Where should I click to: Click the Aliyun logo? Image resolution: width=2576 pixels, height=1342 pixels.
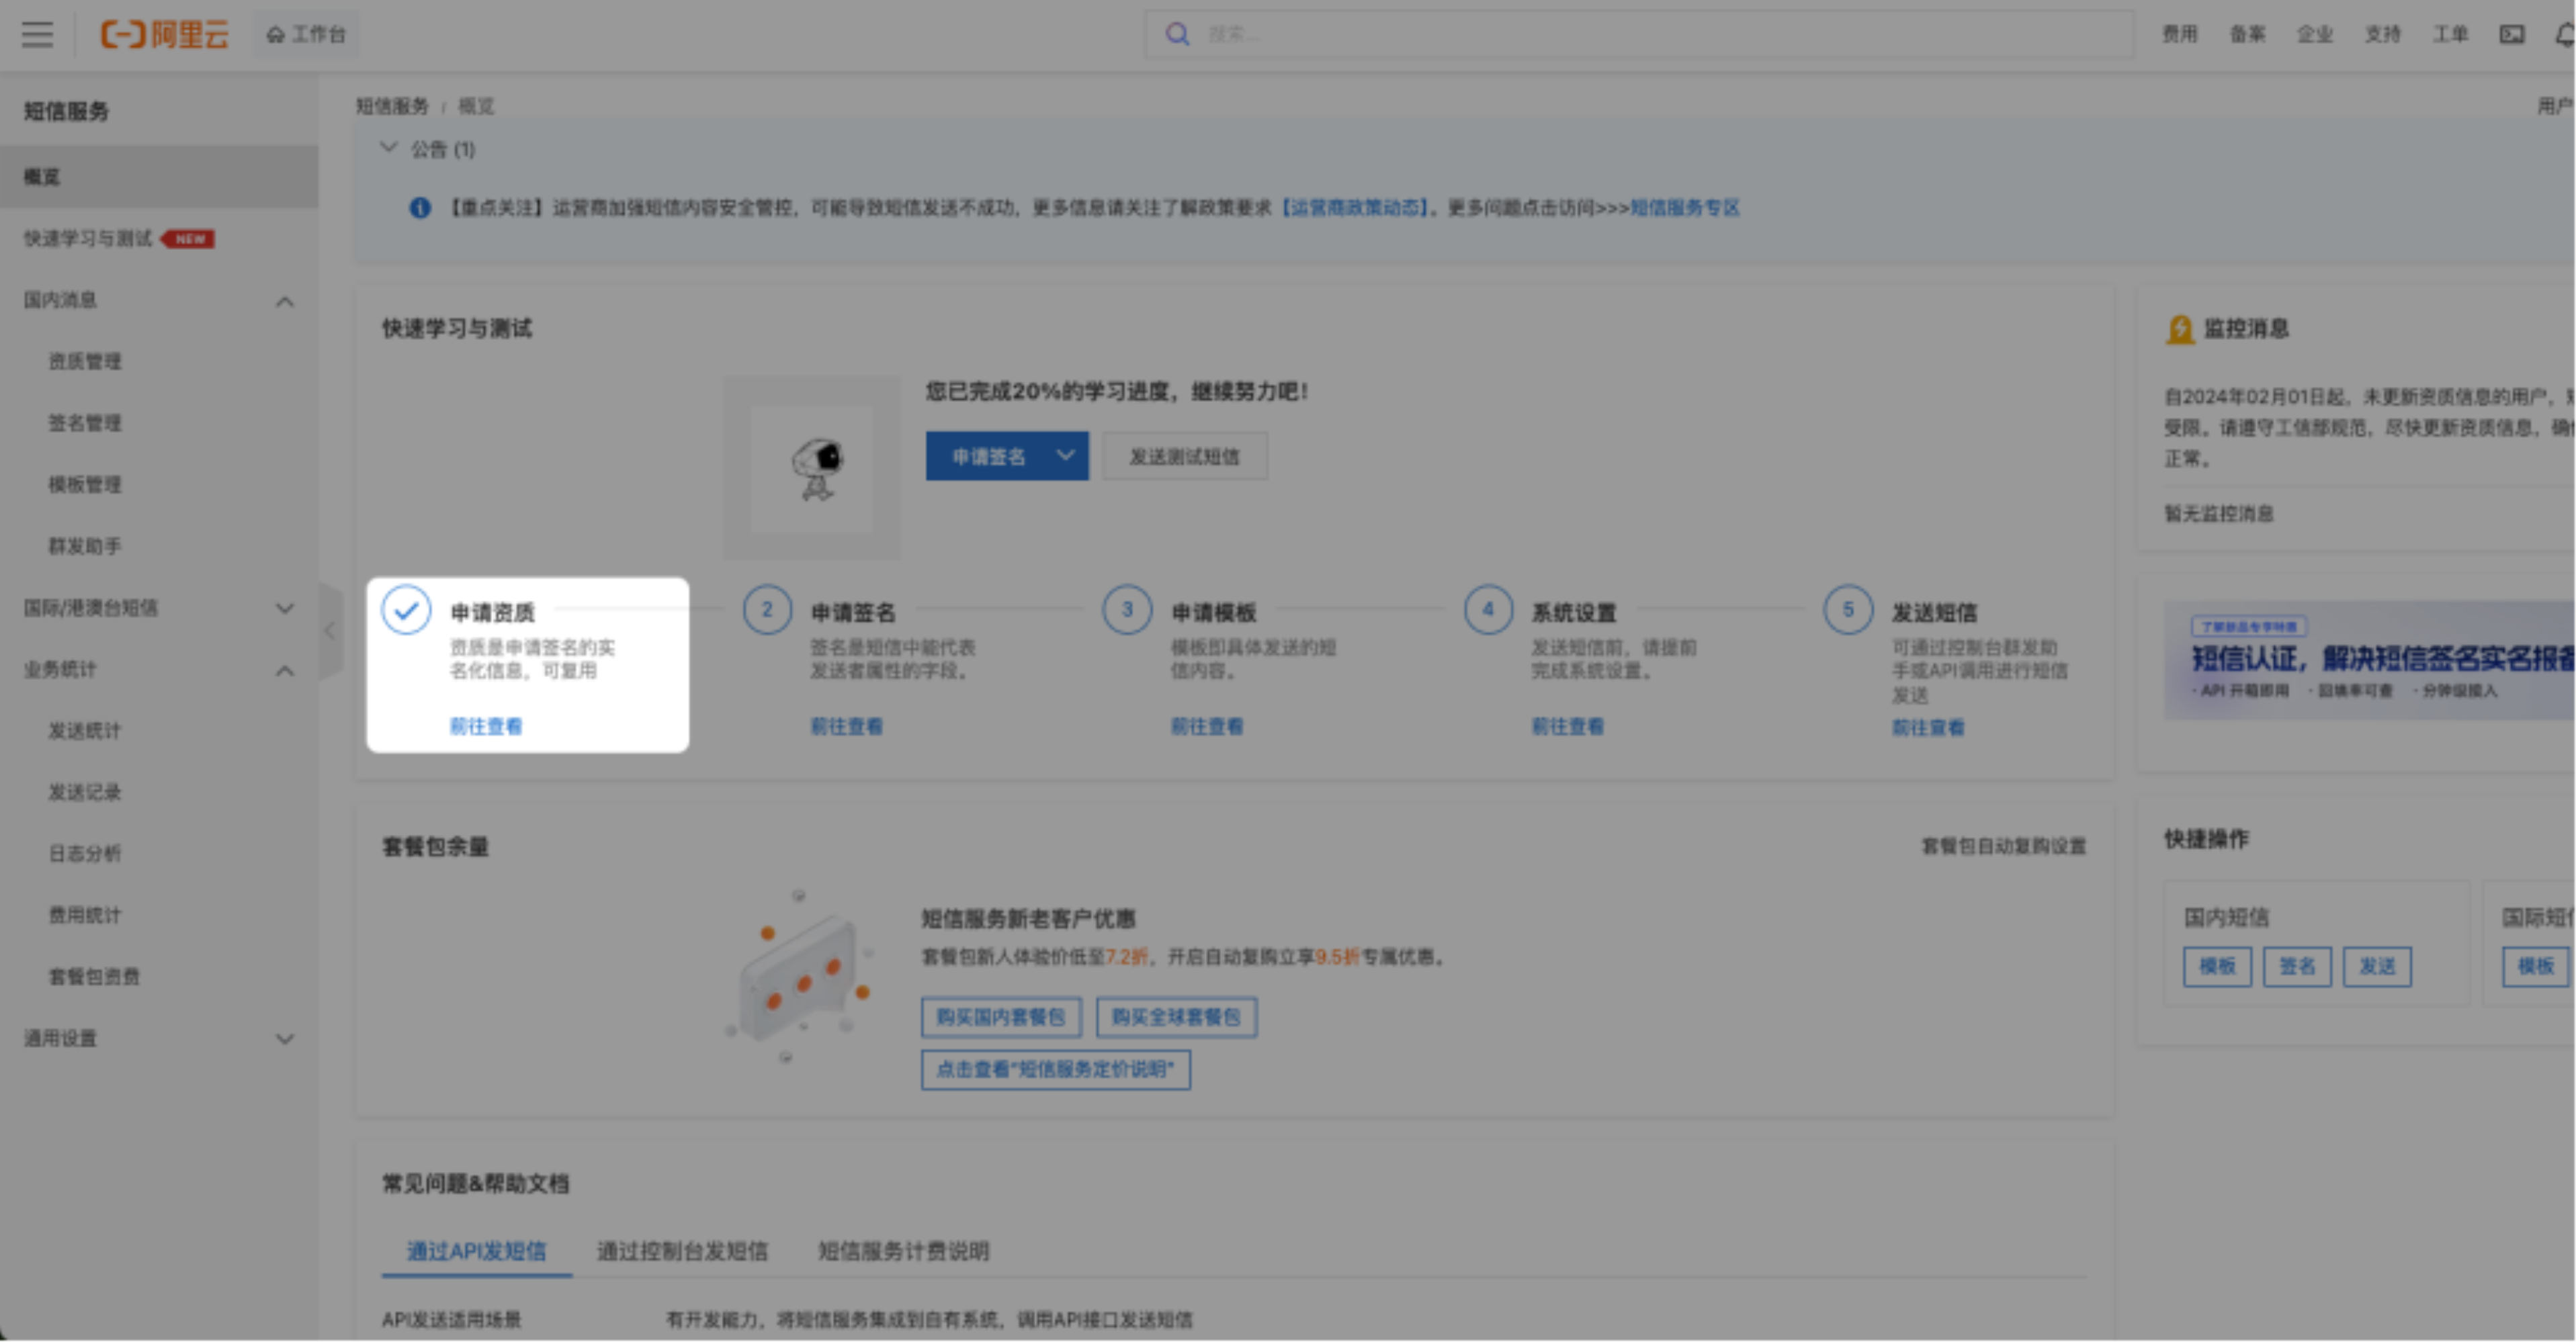(165, 35)
